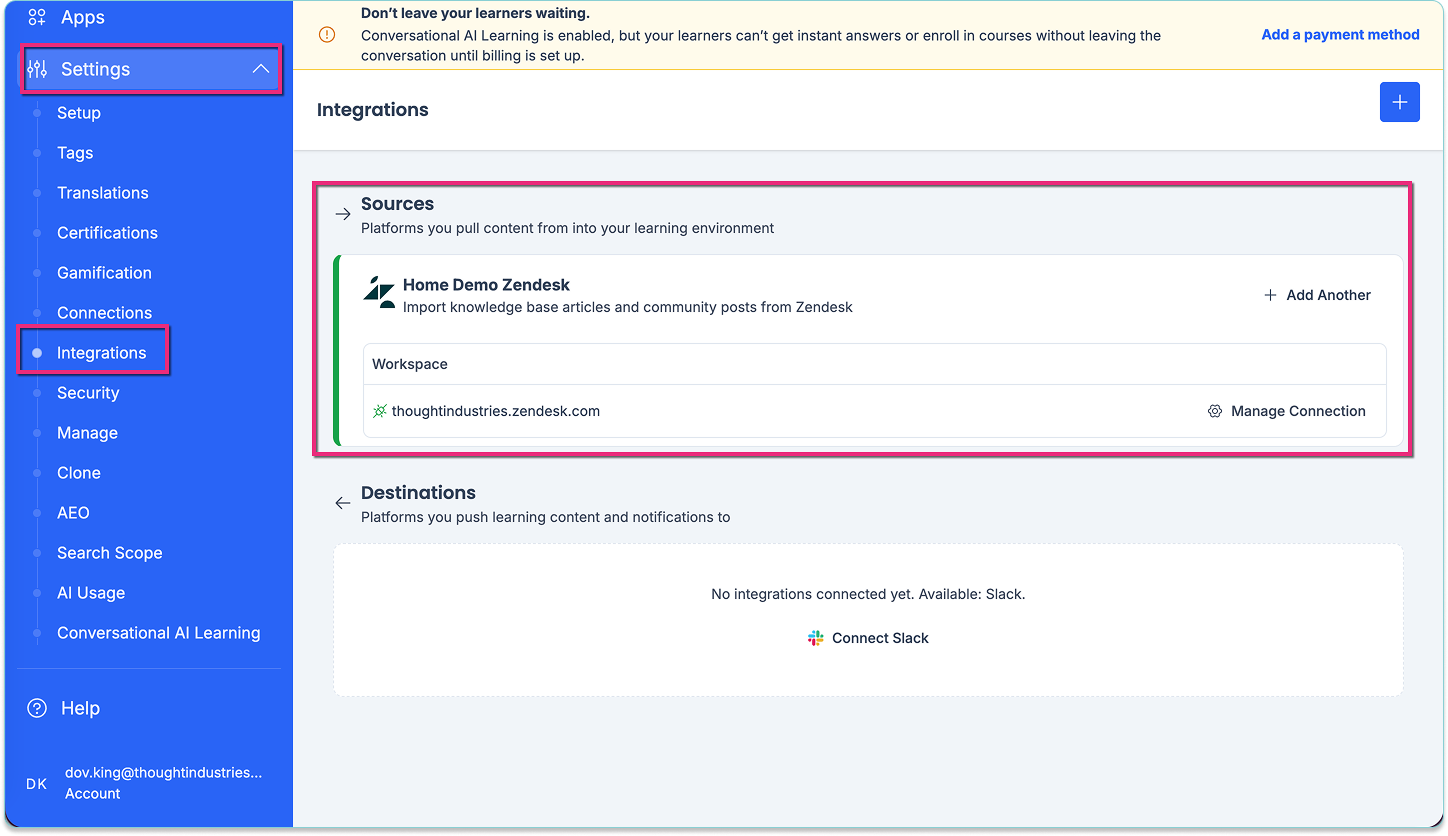Click the Add a payment method link
The height and width of the screenshot is (836, 1448).
point(1340,34)
